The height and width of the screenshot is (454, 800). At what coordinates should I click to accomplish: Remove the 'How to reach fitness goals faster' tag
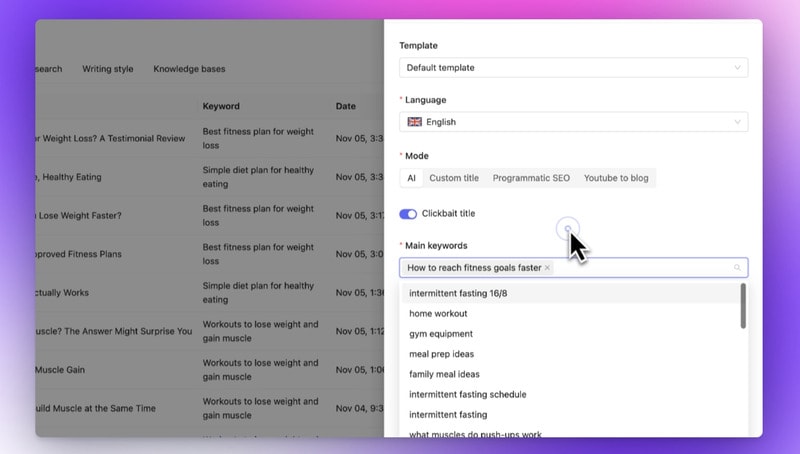coord(547,268)
